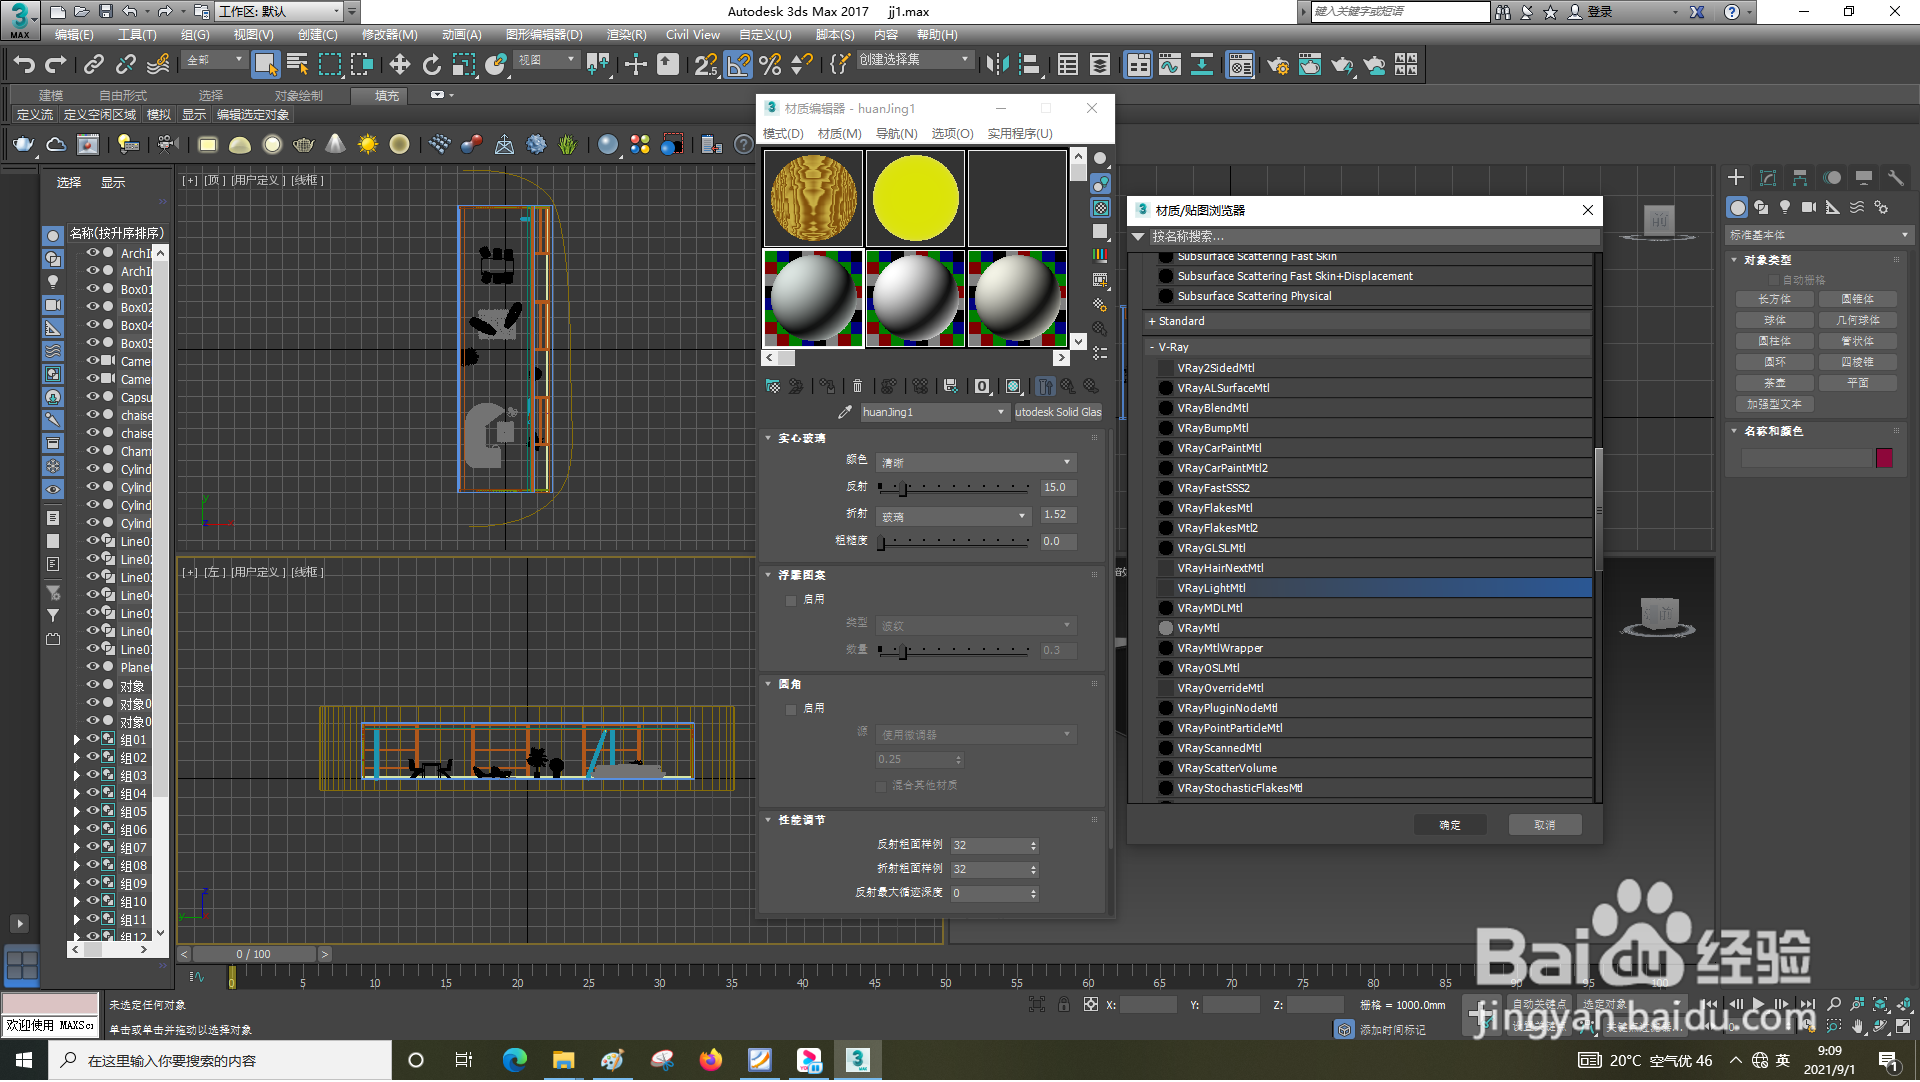This screenshot has height=1082, width=1920.
Task: Toggle visibility eye of Box01 object
Action: [x=92, y=289]
